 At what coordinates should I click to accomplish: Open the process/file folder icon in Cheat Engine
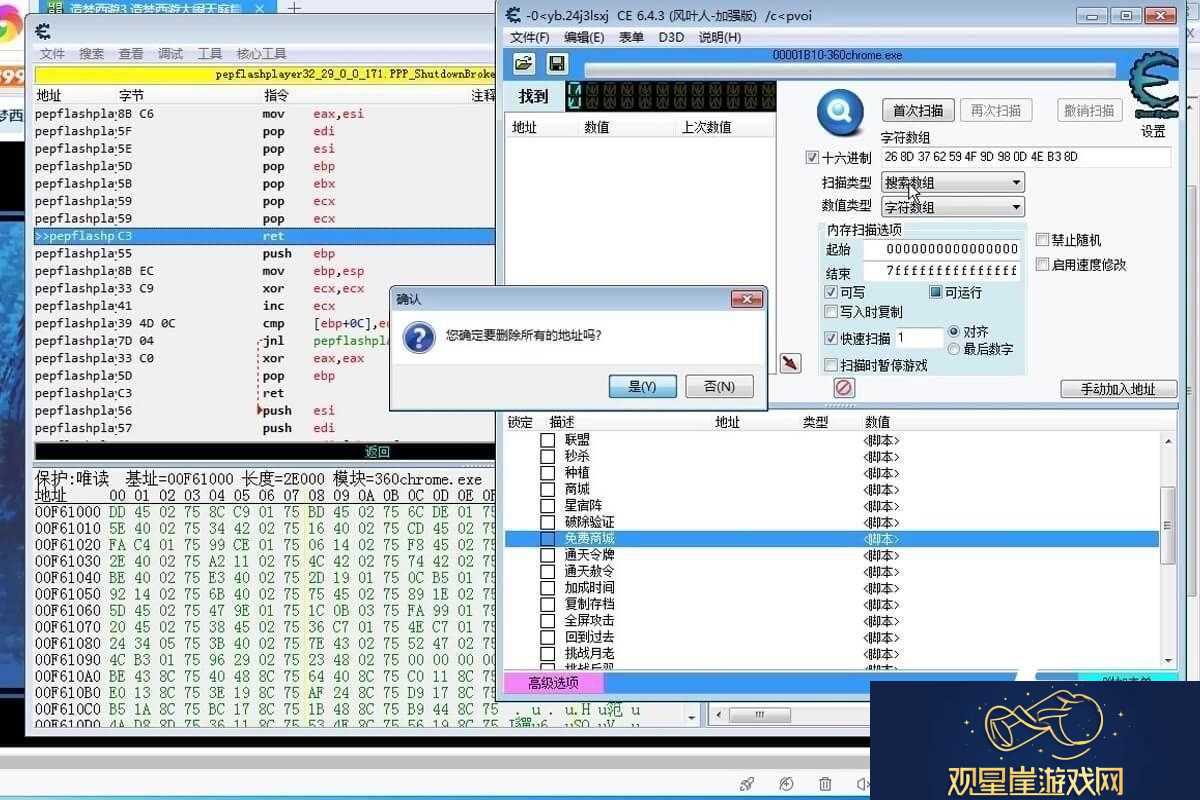pyautogui.click(x=523, y=63)
